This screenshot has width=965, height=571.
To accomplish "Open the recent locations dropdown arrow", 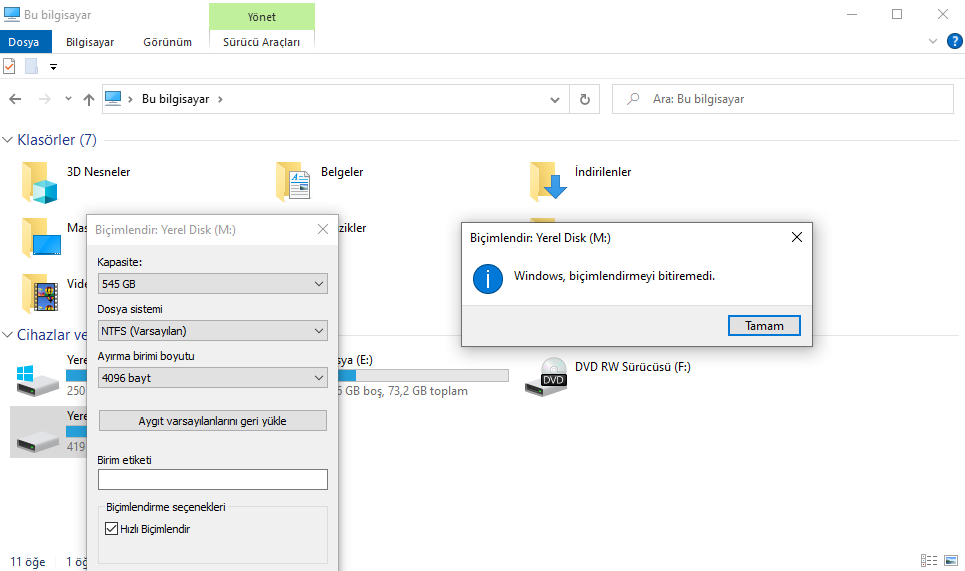I will [x=68, y=98].
